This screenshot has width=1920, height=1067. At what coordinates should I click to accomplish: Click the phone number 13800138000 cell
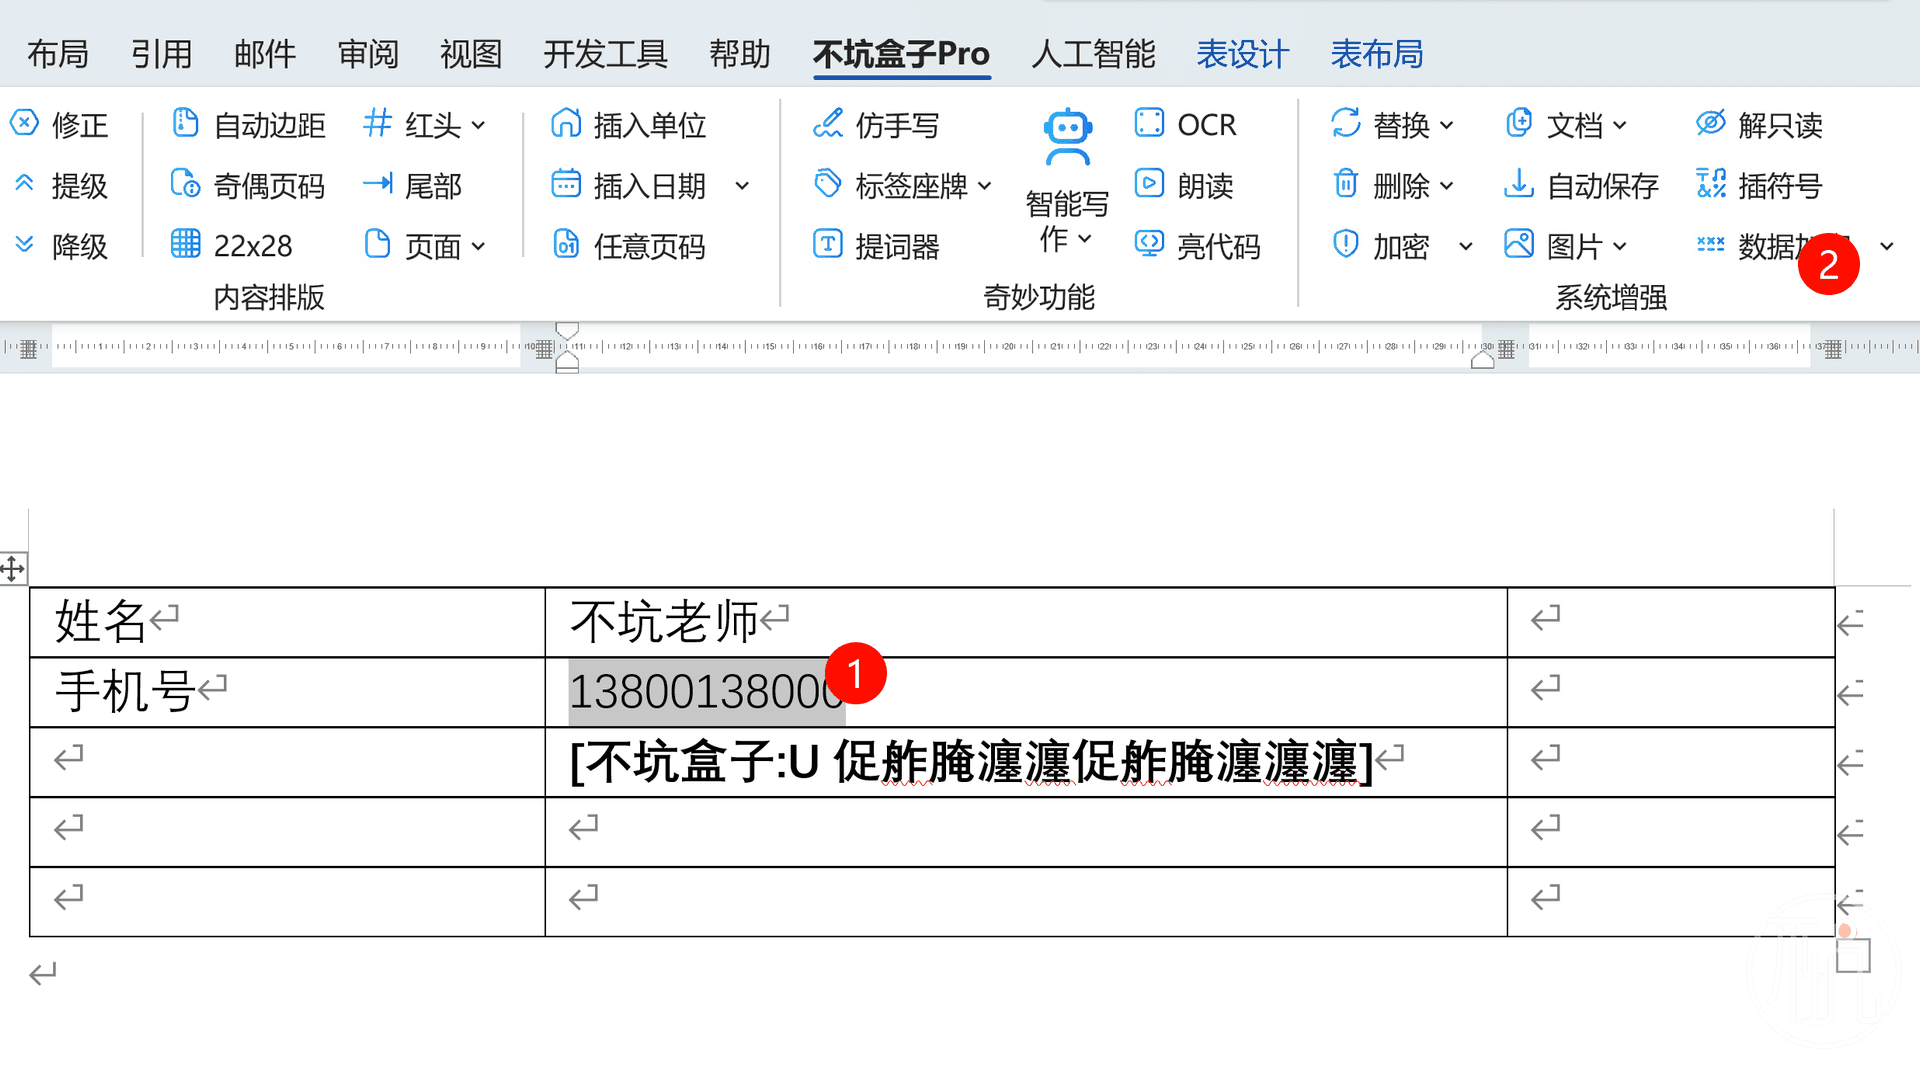[1026, 692]
